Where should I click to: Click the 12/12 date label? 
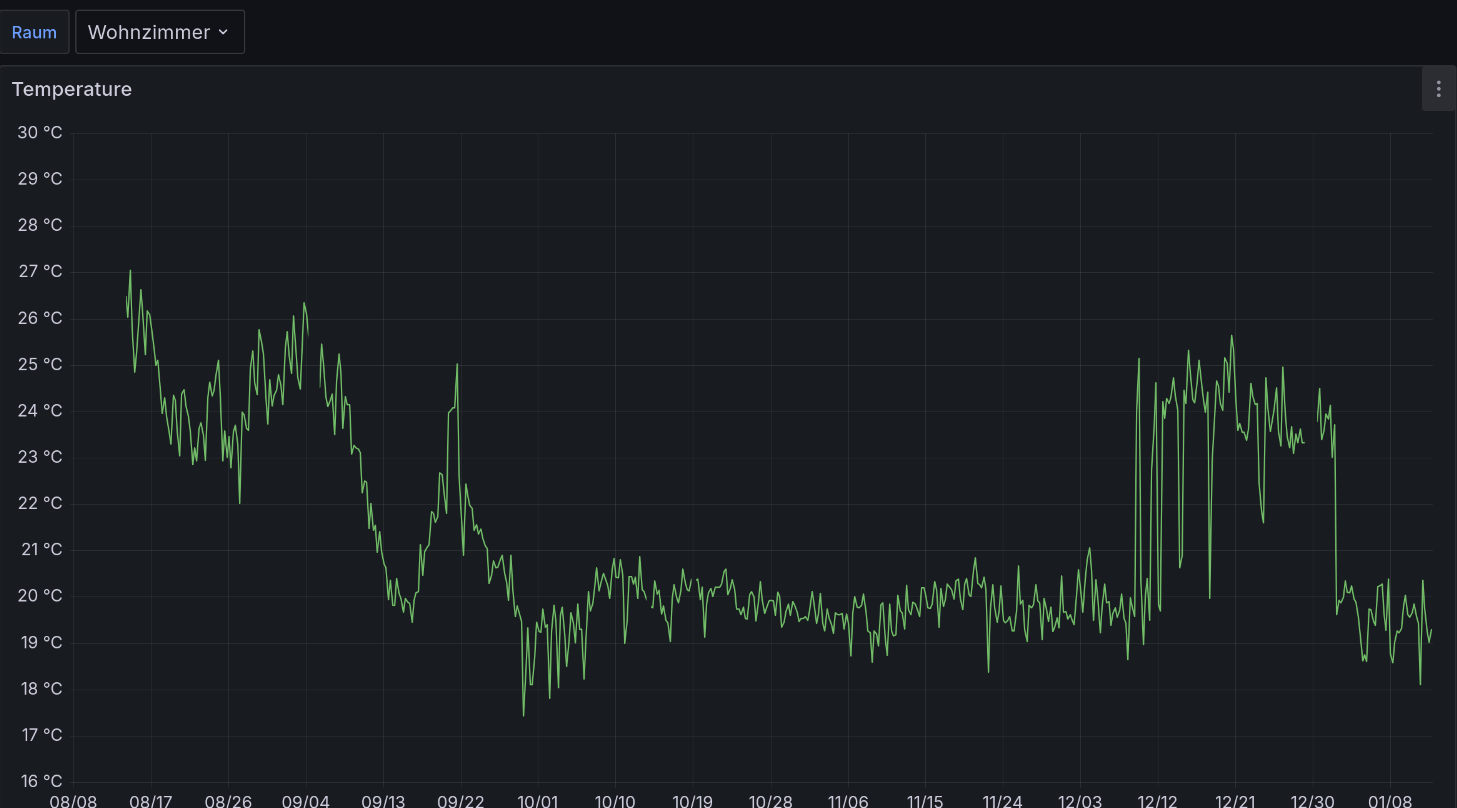pos(1157,801)
